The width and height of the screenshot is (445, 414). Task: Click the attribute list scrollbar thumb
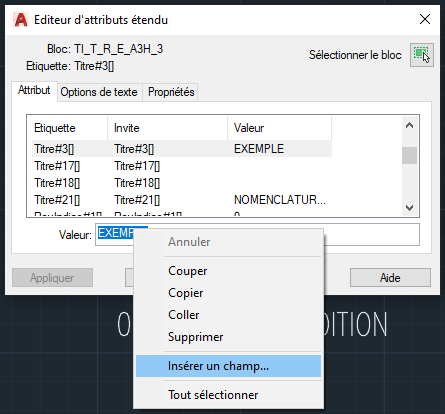coord(410,156)
